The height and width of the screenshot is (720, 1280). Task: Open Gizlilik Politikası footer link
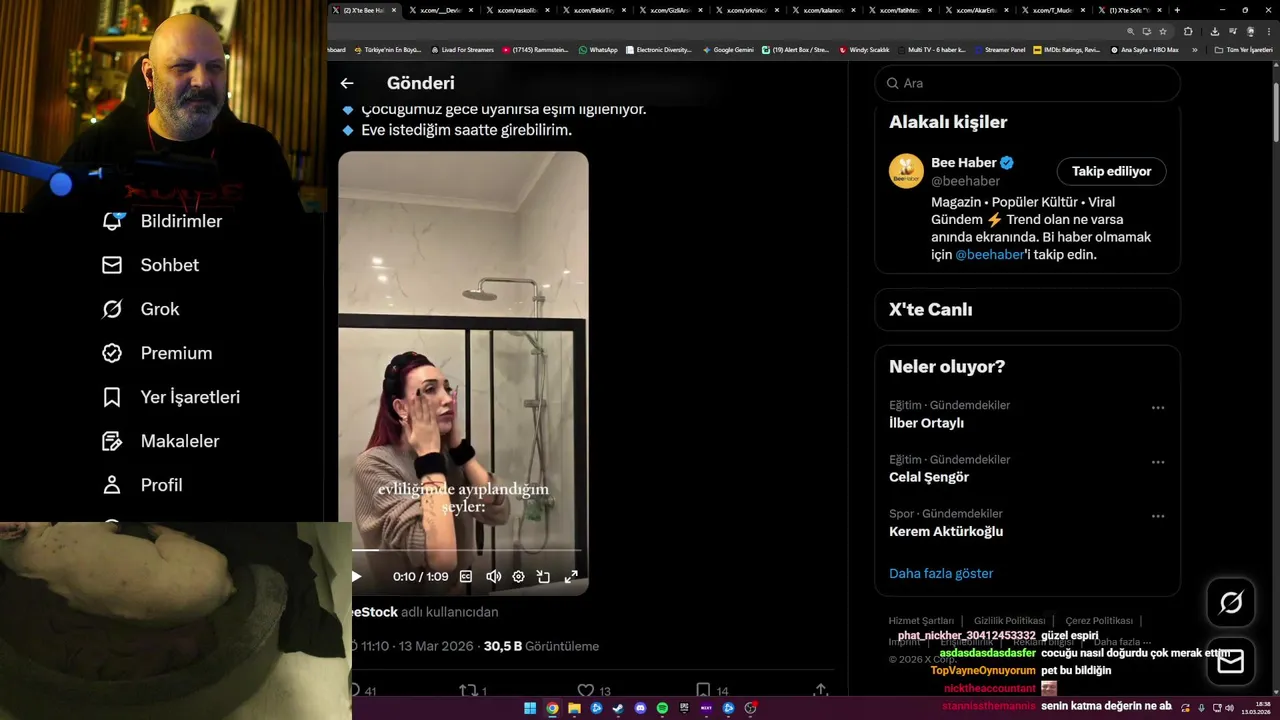(1009, 621)
